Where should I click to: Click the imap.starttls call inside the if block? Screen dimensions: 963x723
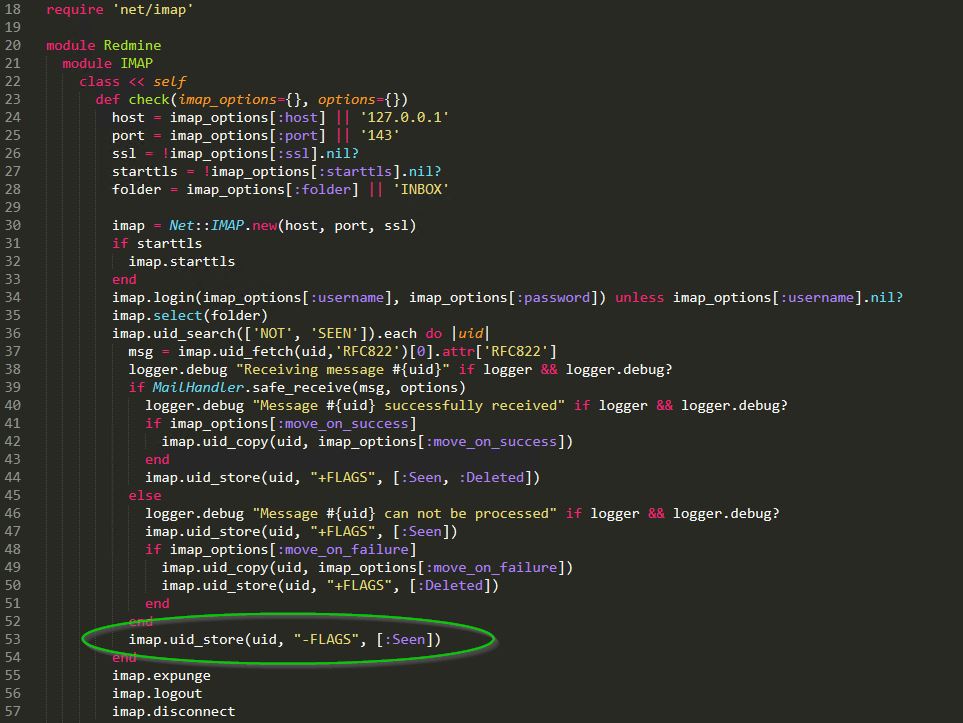[x=182, y=262]
